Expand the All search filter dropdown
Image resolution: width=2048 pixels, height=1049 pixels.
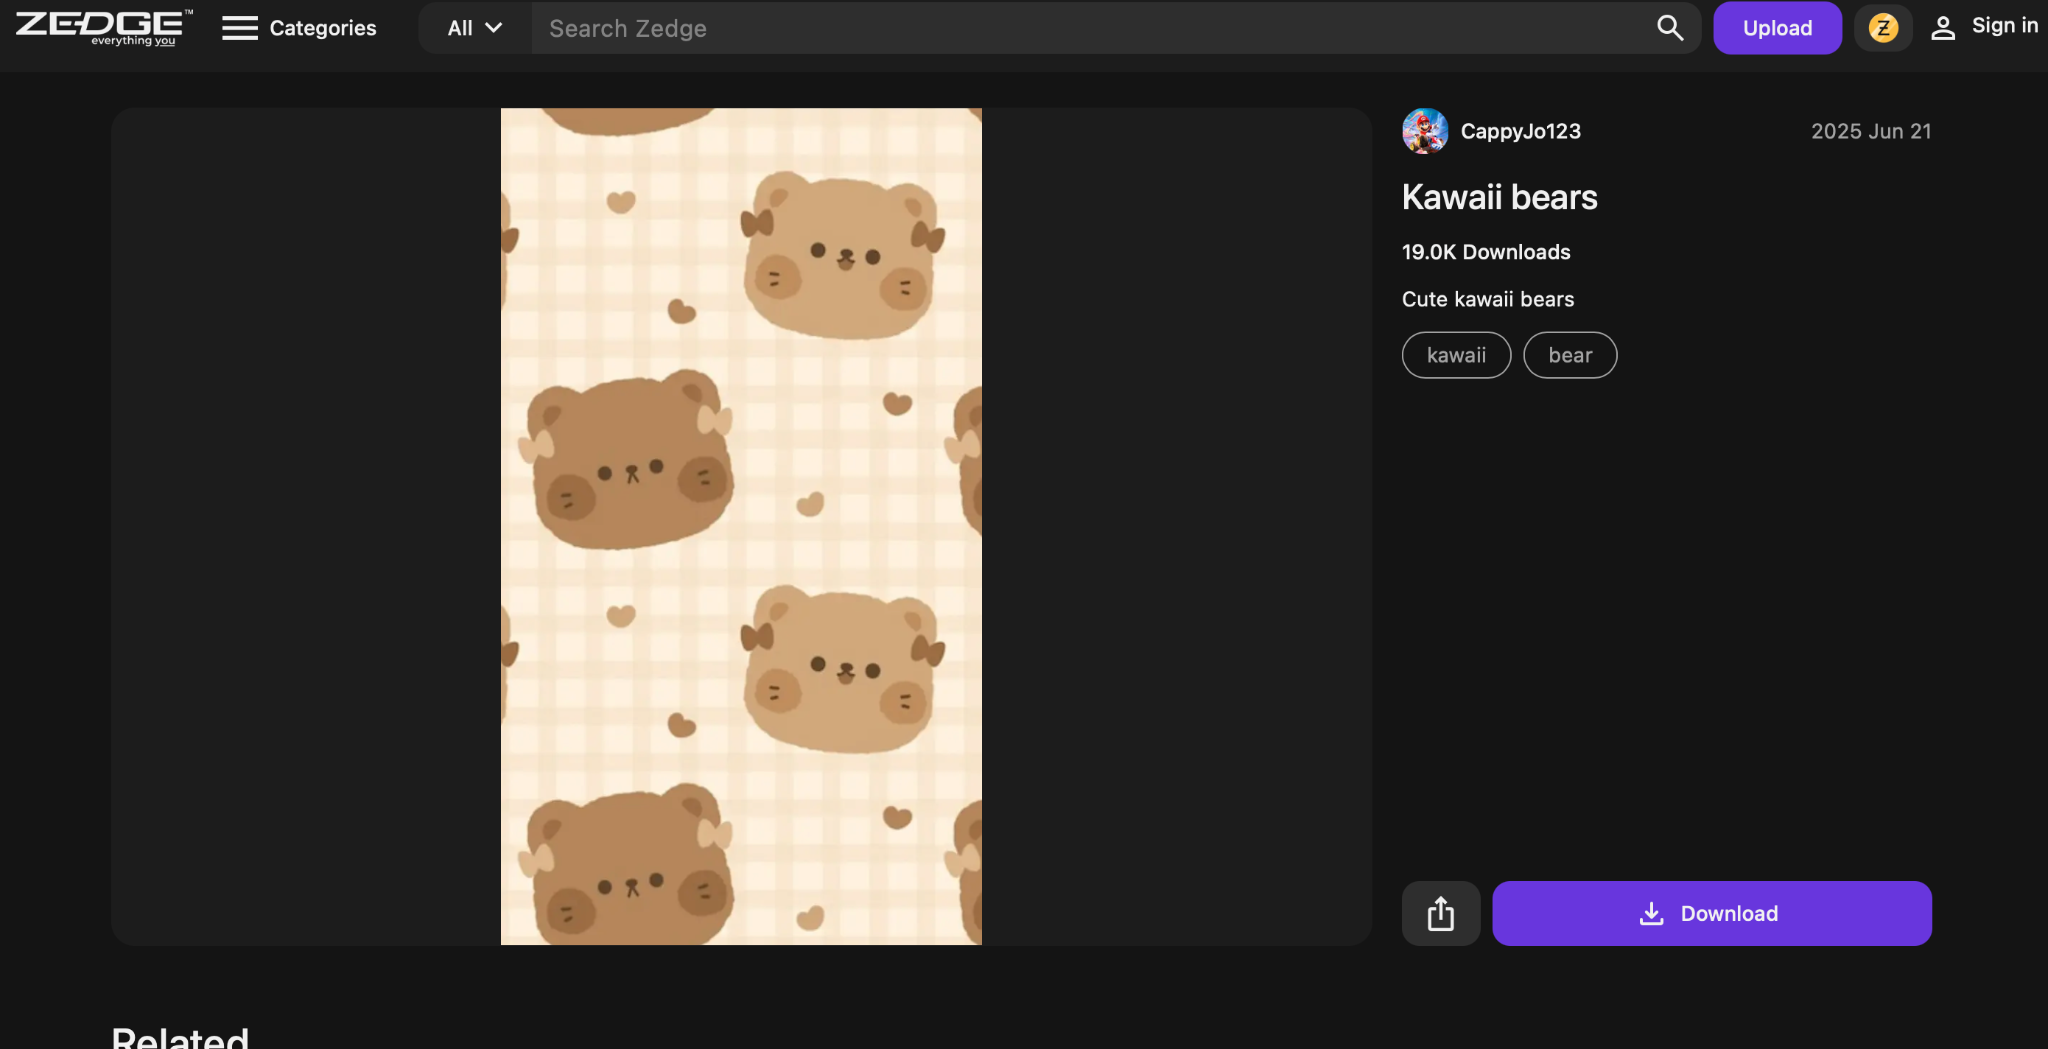475,28
